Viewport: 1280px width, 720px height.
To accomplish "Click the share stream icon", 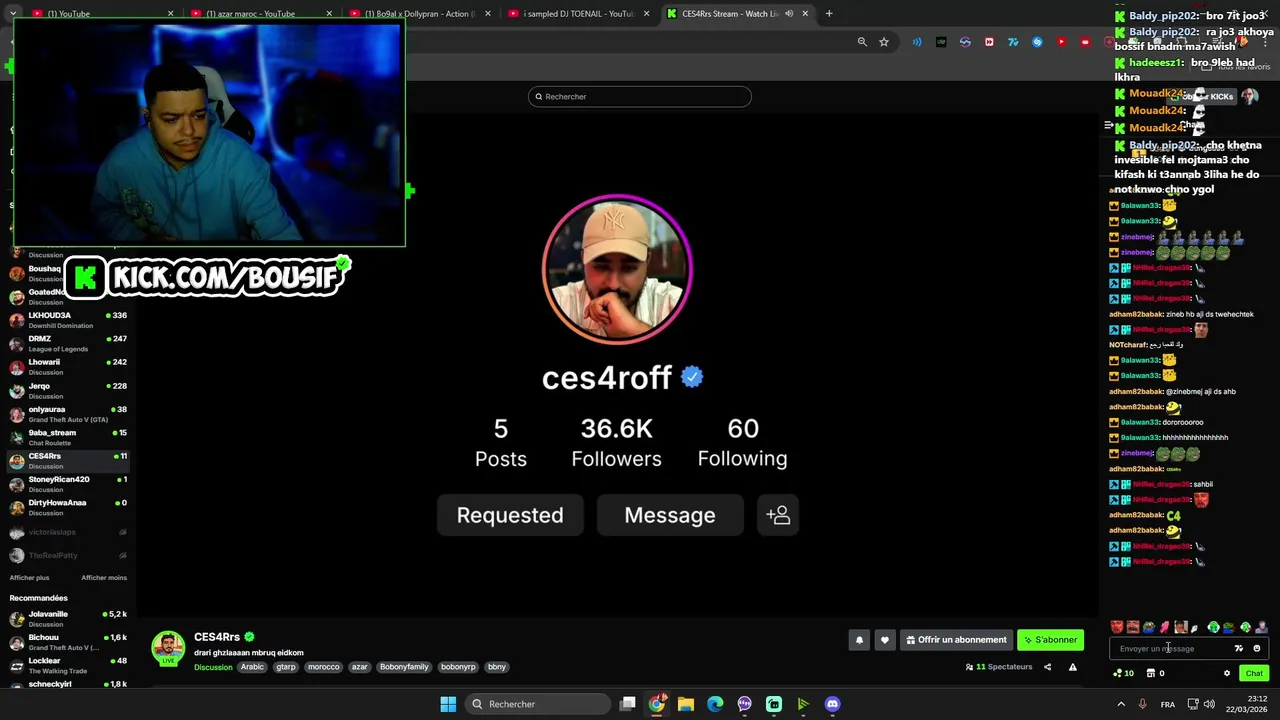I will 1047,667.
